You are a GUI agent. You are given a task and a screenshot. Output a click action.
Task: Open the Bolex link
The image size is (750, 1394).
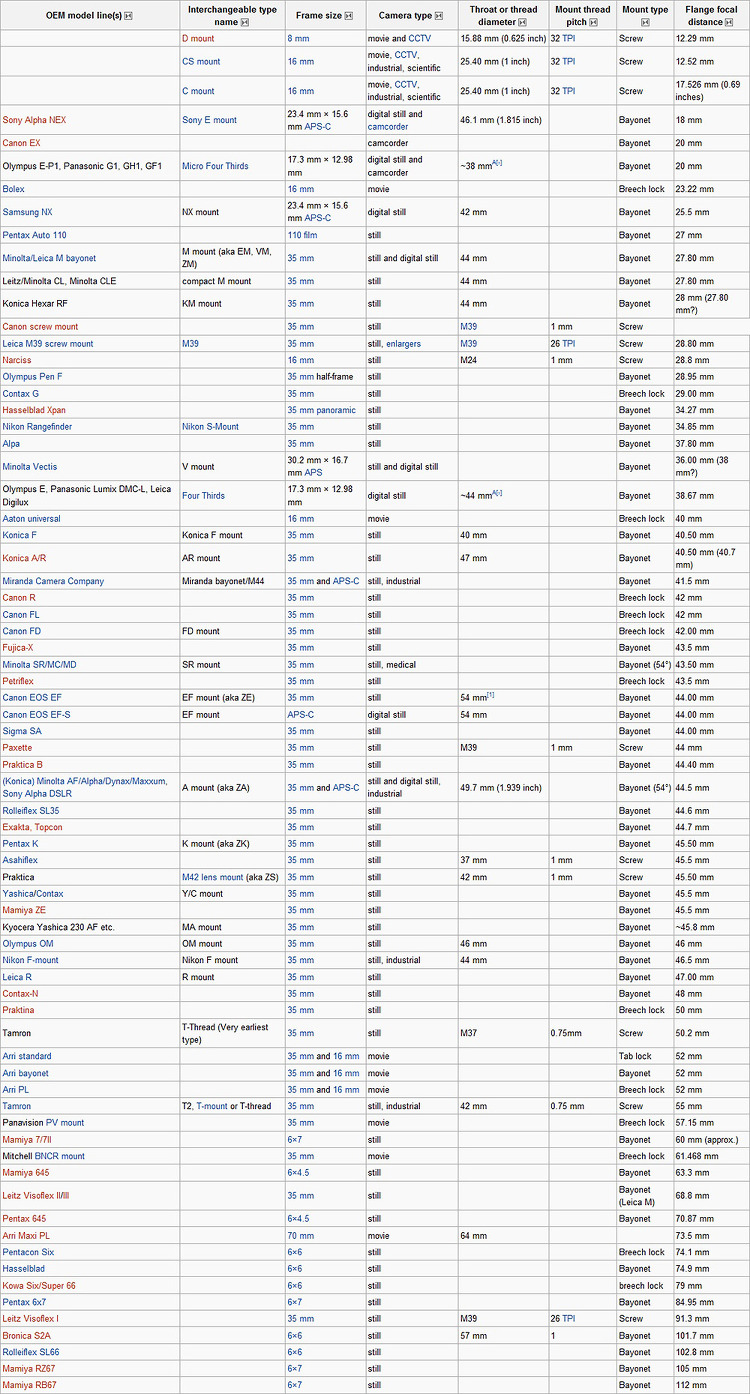click(14, 188)
